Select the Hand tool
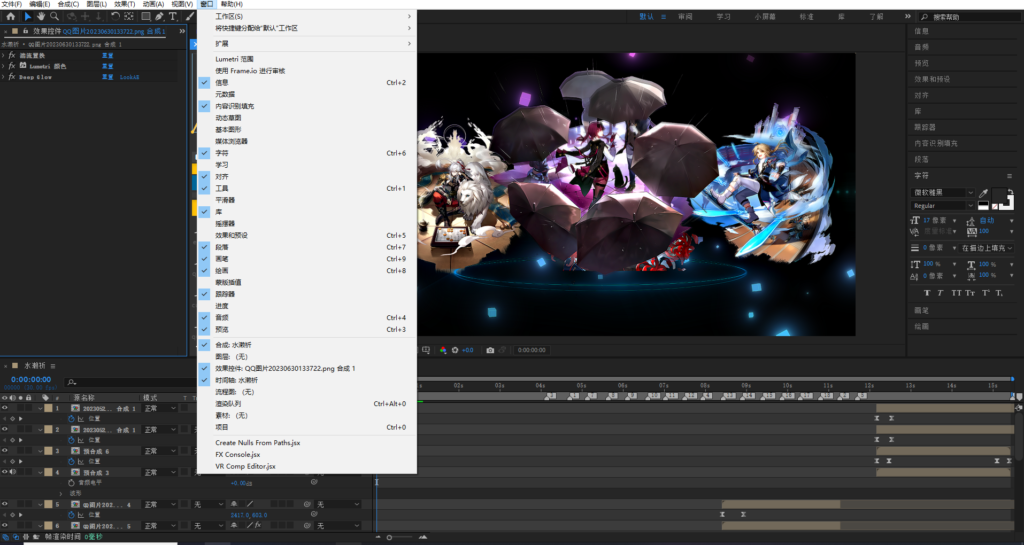Screen dimensions: 1024x545 (x=41, y=16)
